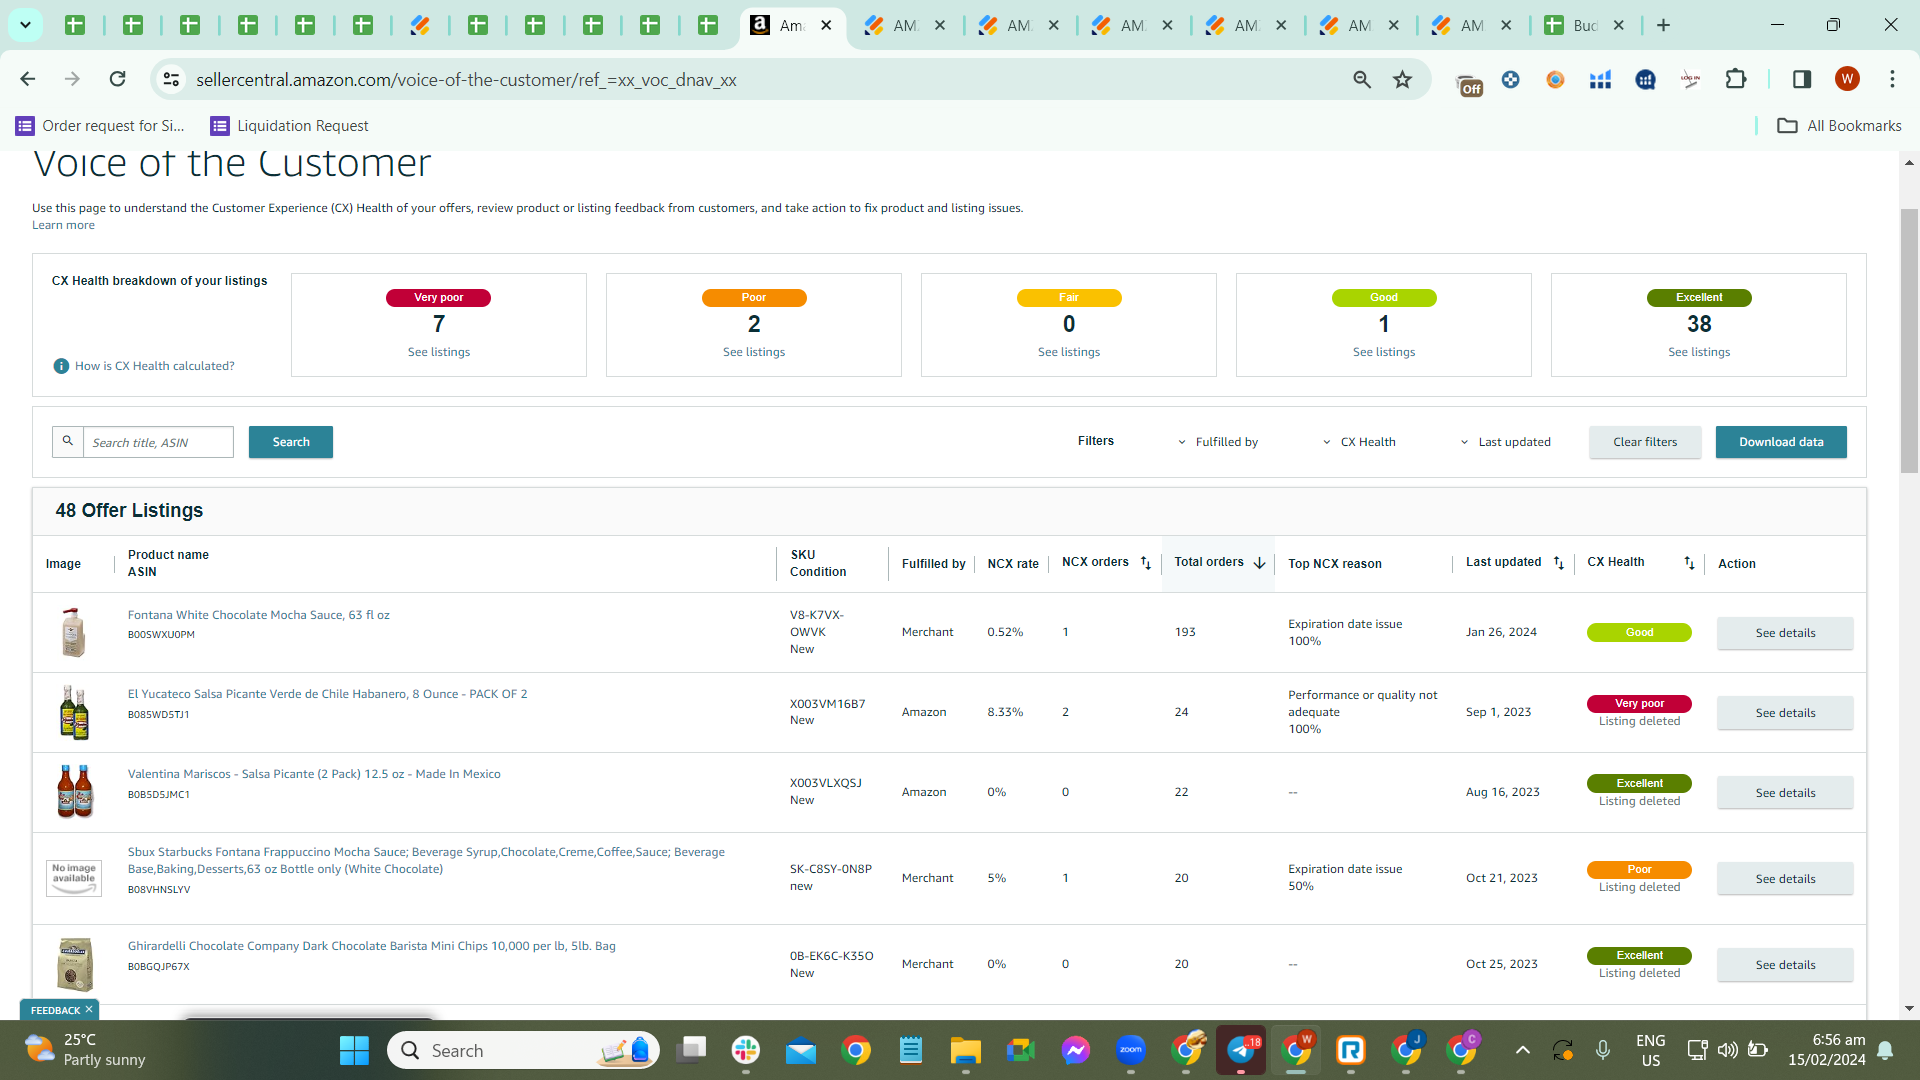The image size is (1920, 1080).
Task: Open 'How is CX Health calculated?' link
Action: click(x=155, y=366)
